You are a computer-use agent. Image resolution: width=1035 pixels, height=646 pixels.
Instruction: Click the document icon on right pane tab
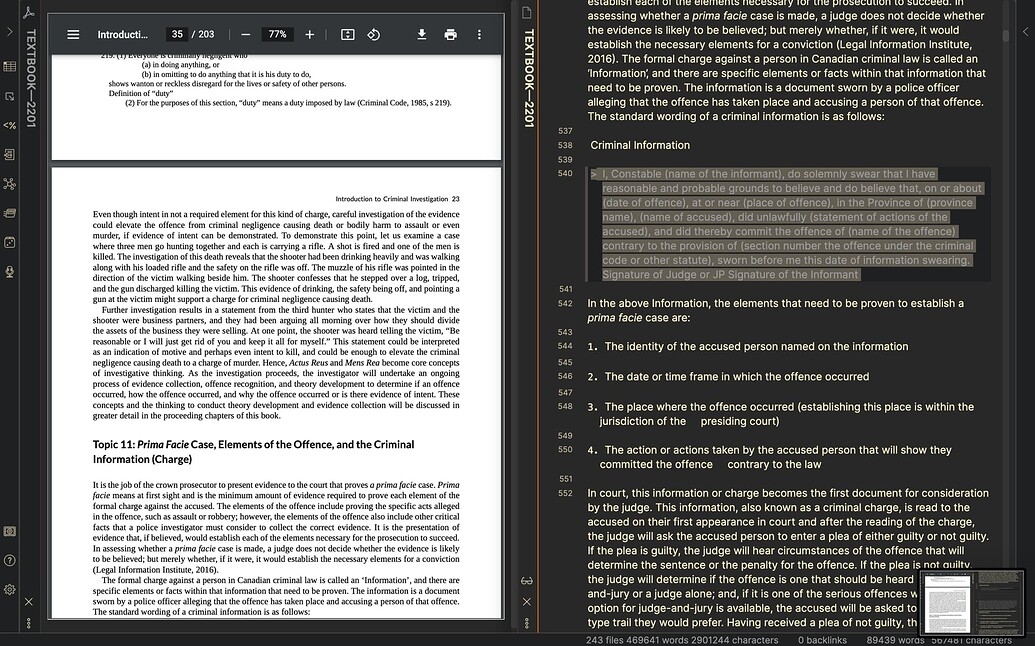[527, 13]
